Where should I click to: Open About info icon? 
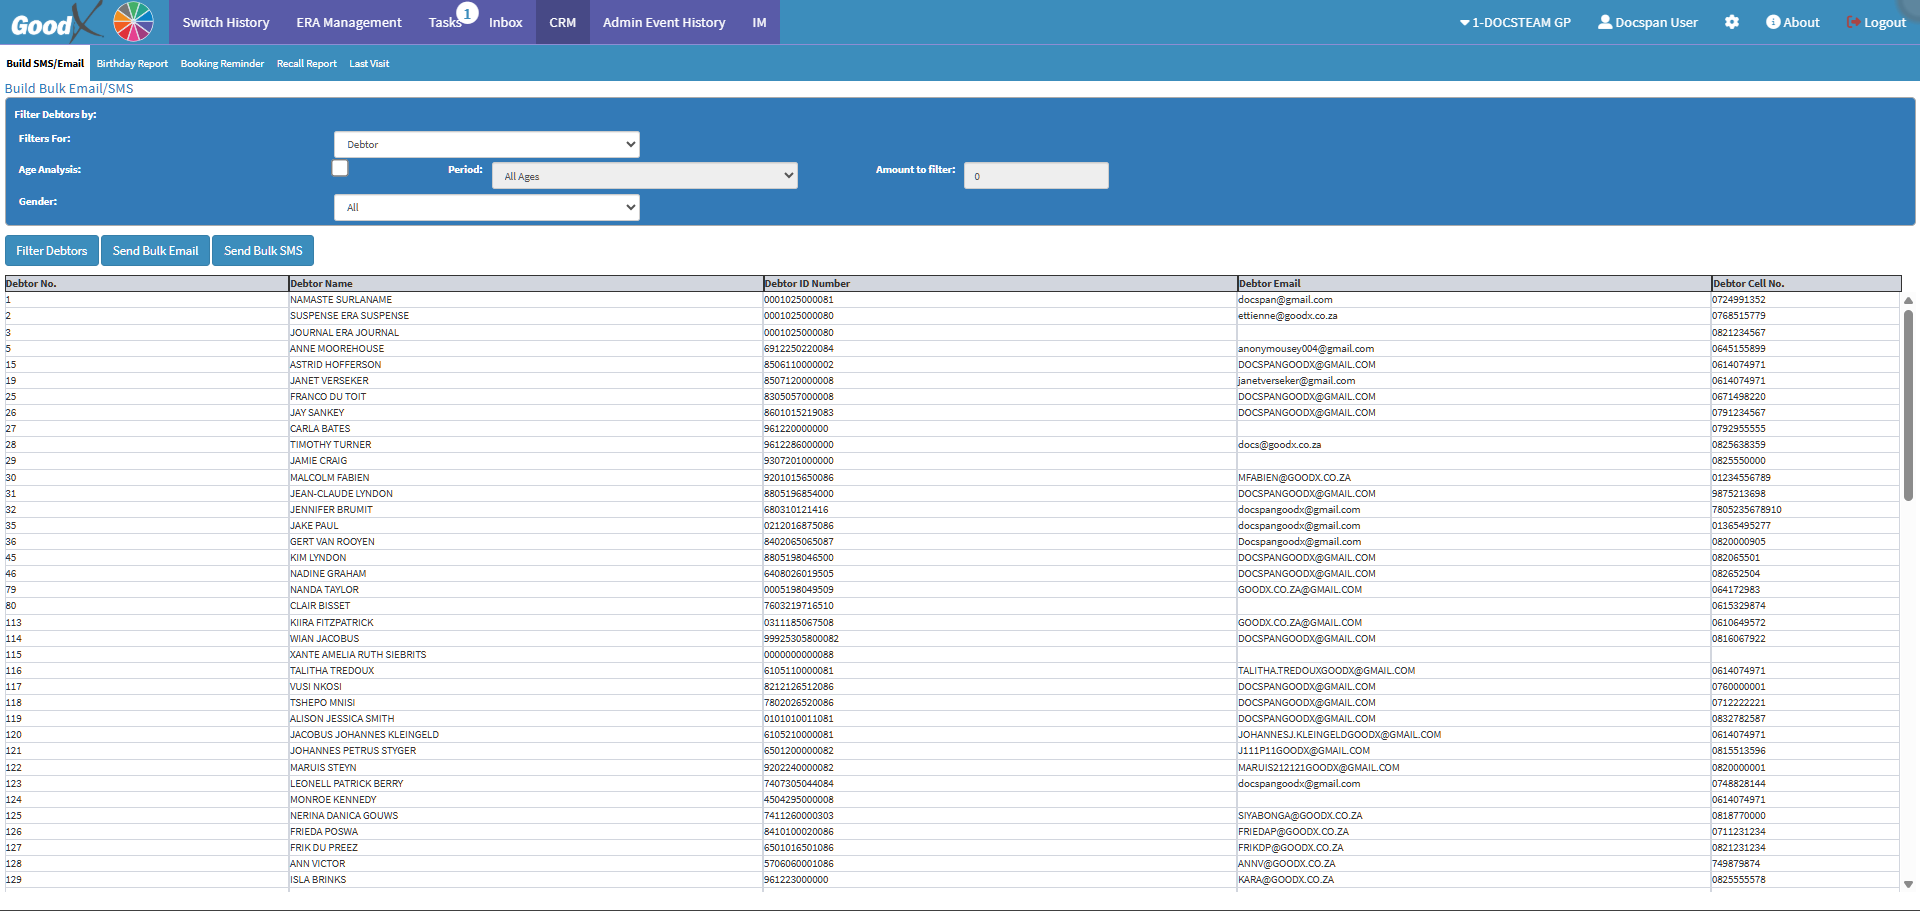click(x=1773, y=22)
